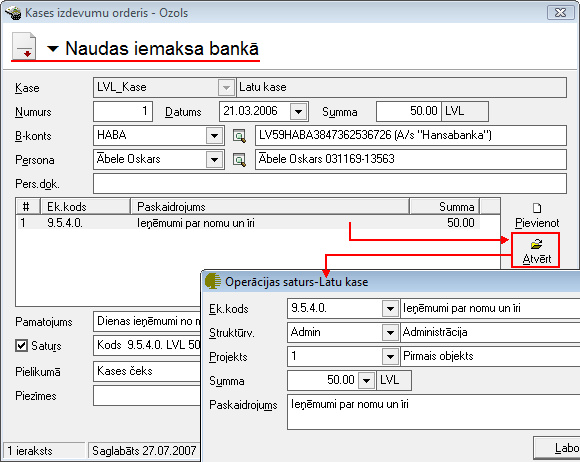Click the Numurs input field
The height and width of the screenshot is (462, 580).
123,111
